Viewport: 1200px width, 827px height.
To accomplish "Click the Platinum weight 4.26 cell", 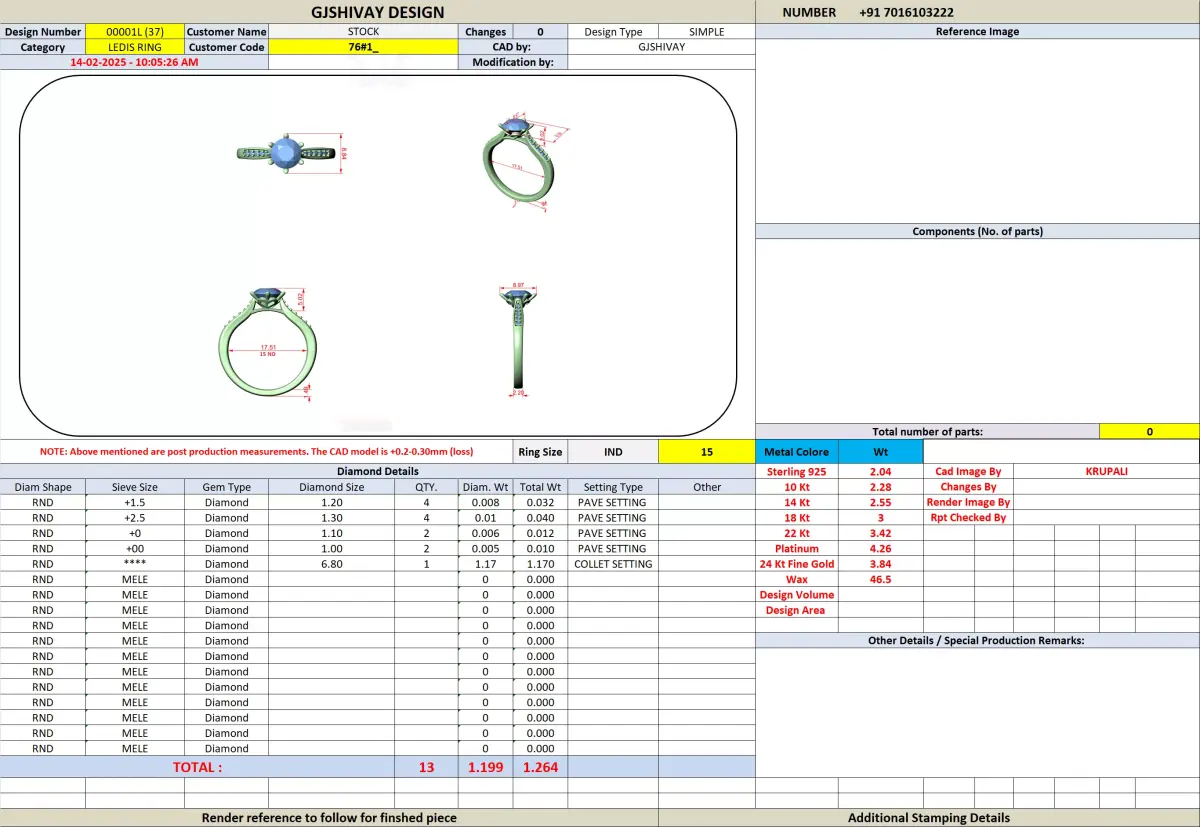I will [x=880, y=549].
